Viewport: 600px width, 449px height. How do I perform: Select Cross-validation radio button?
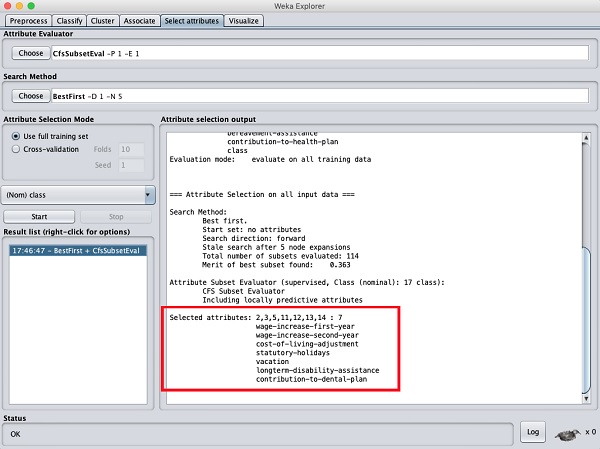[16, 149]
